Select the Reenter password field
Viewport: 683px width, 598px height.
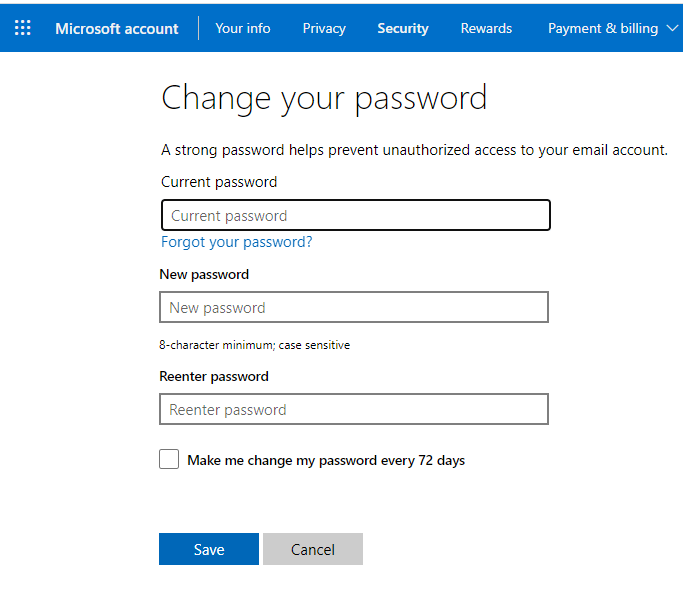click(x=354, y=409)
